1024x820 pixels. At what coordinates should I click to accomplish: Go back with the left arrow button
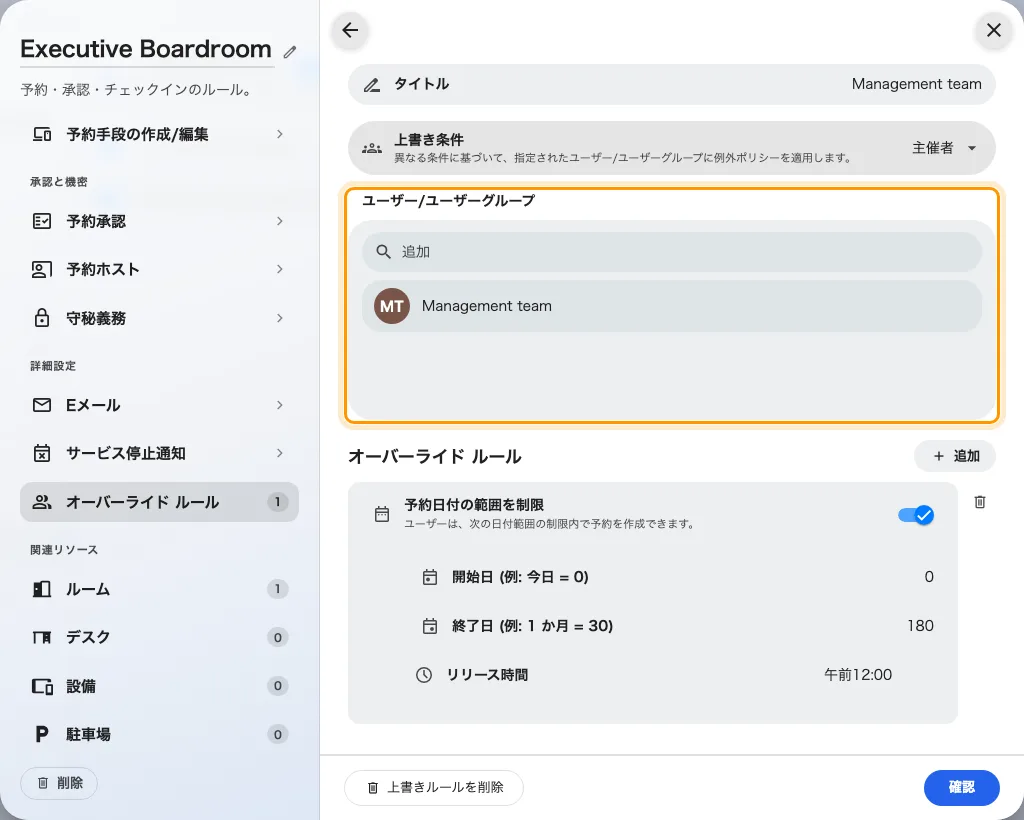click(x=350, y=30)
